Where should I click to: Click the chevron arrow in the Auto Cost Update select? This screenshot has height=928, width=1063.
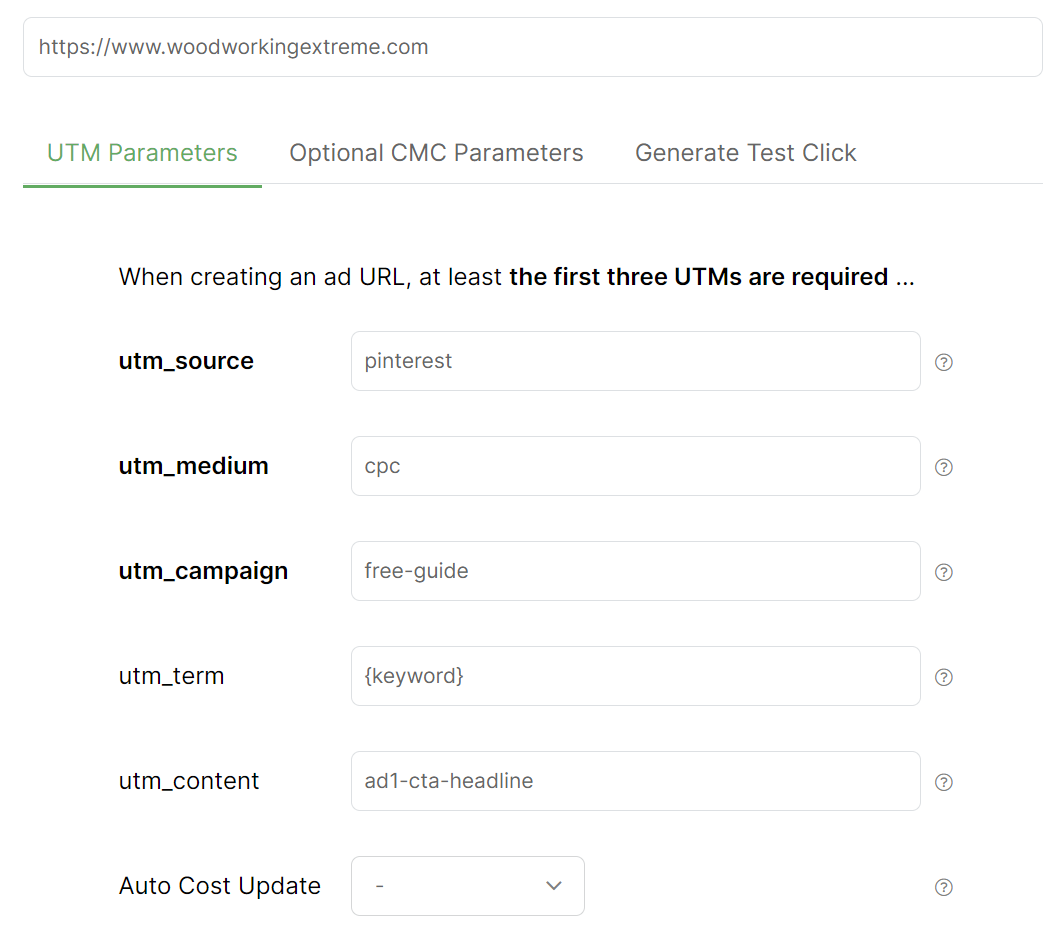[554, 886]
